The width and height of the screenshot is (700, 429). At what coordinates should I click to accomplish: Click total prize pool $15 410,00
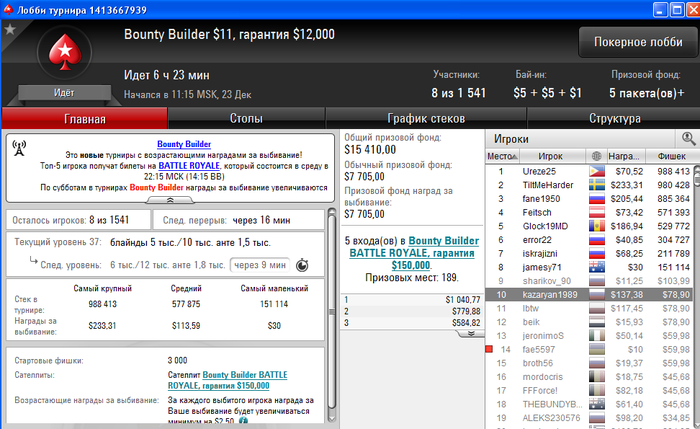[x=370, y=150]
